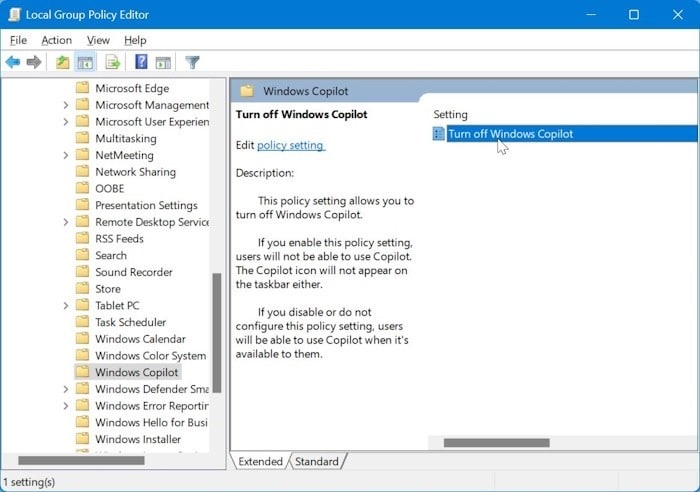Select the Windows Calendar tree folder
This screenshot has width=700, height=492.
(140, 339)
